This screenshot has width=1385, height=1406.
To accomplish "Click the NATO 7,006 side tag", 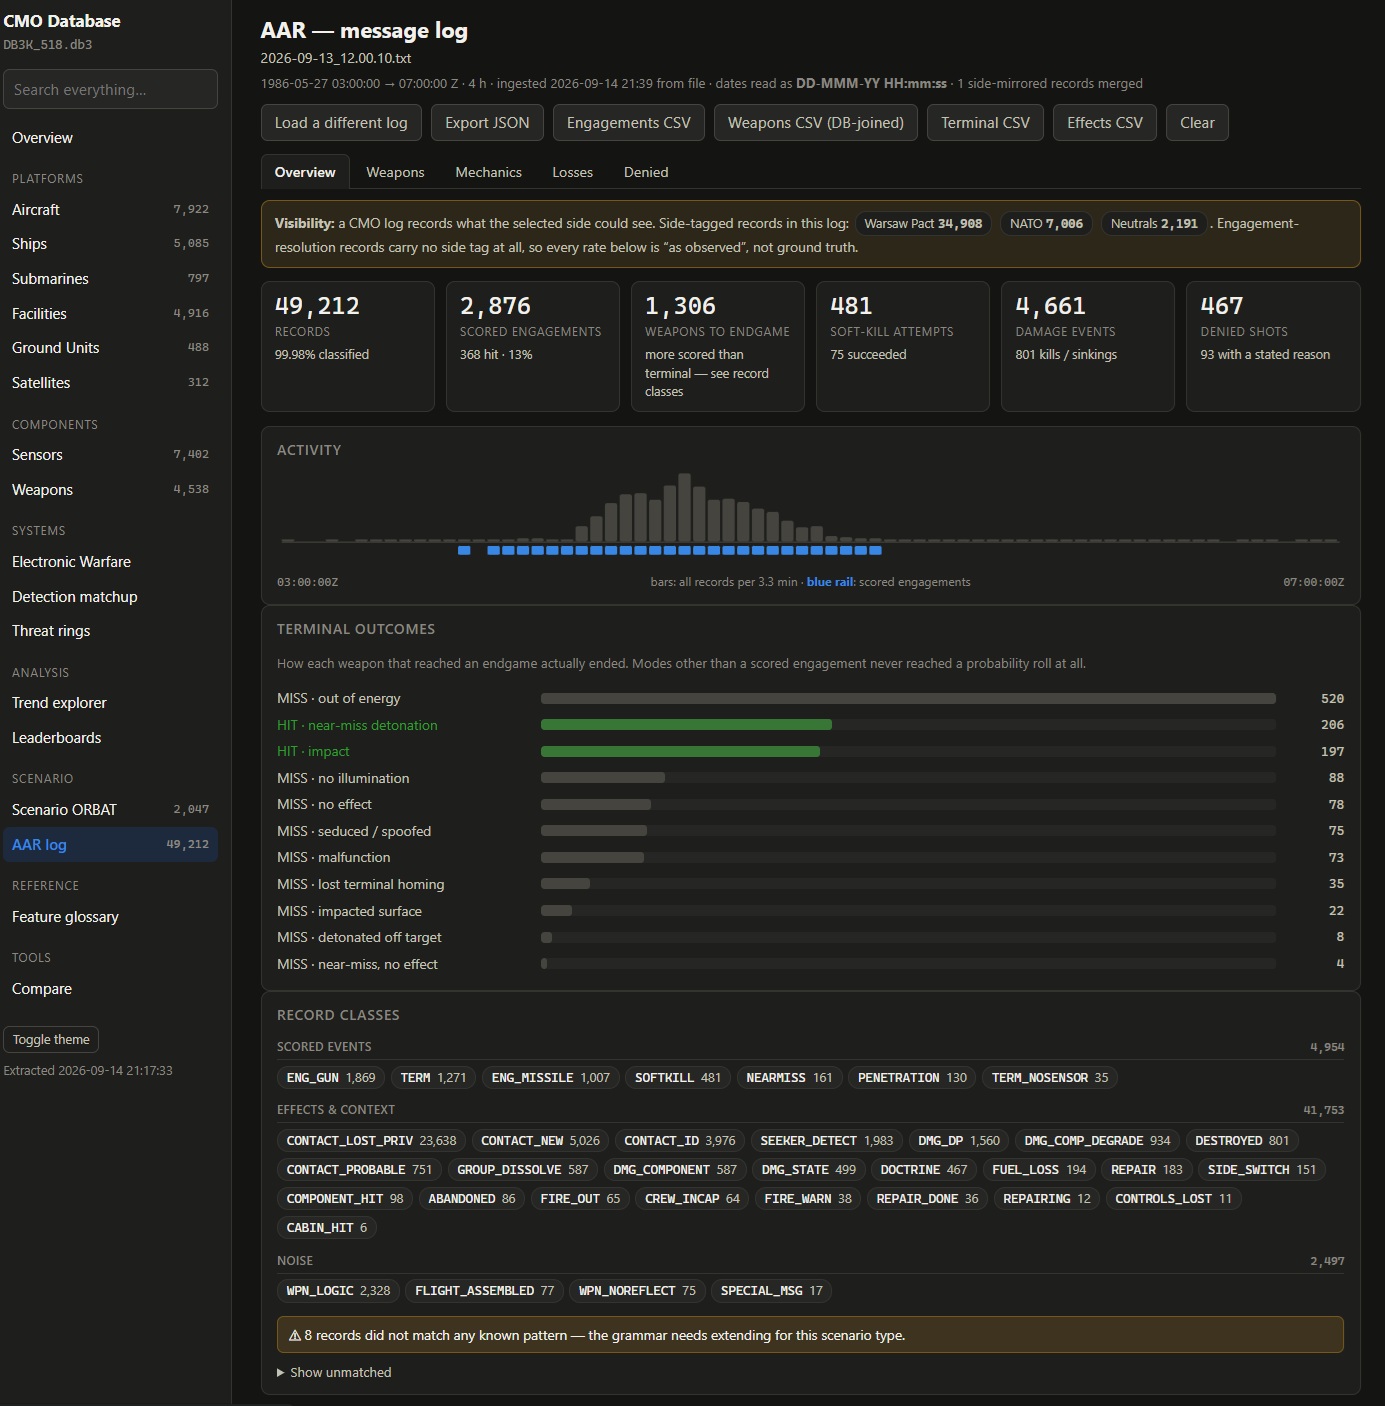I will tap(1046, 224).
